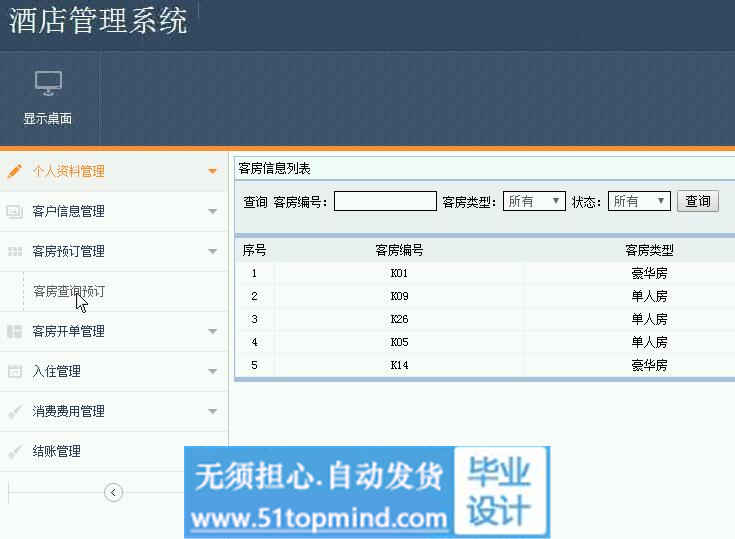This screenshot has width=735, height=539.
Task: Click 单人房 in the K26 row
Action: click(649, 319)
